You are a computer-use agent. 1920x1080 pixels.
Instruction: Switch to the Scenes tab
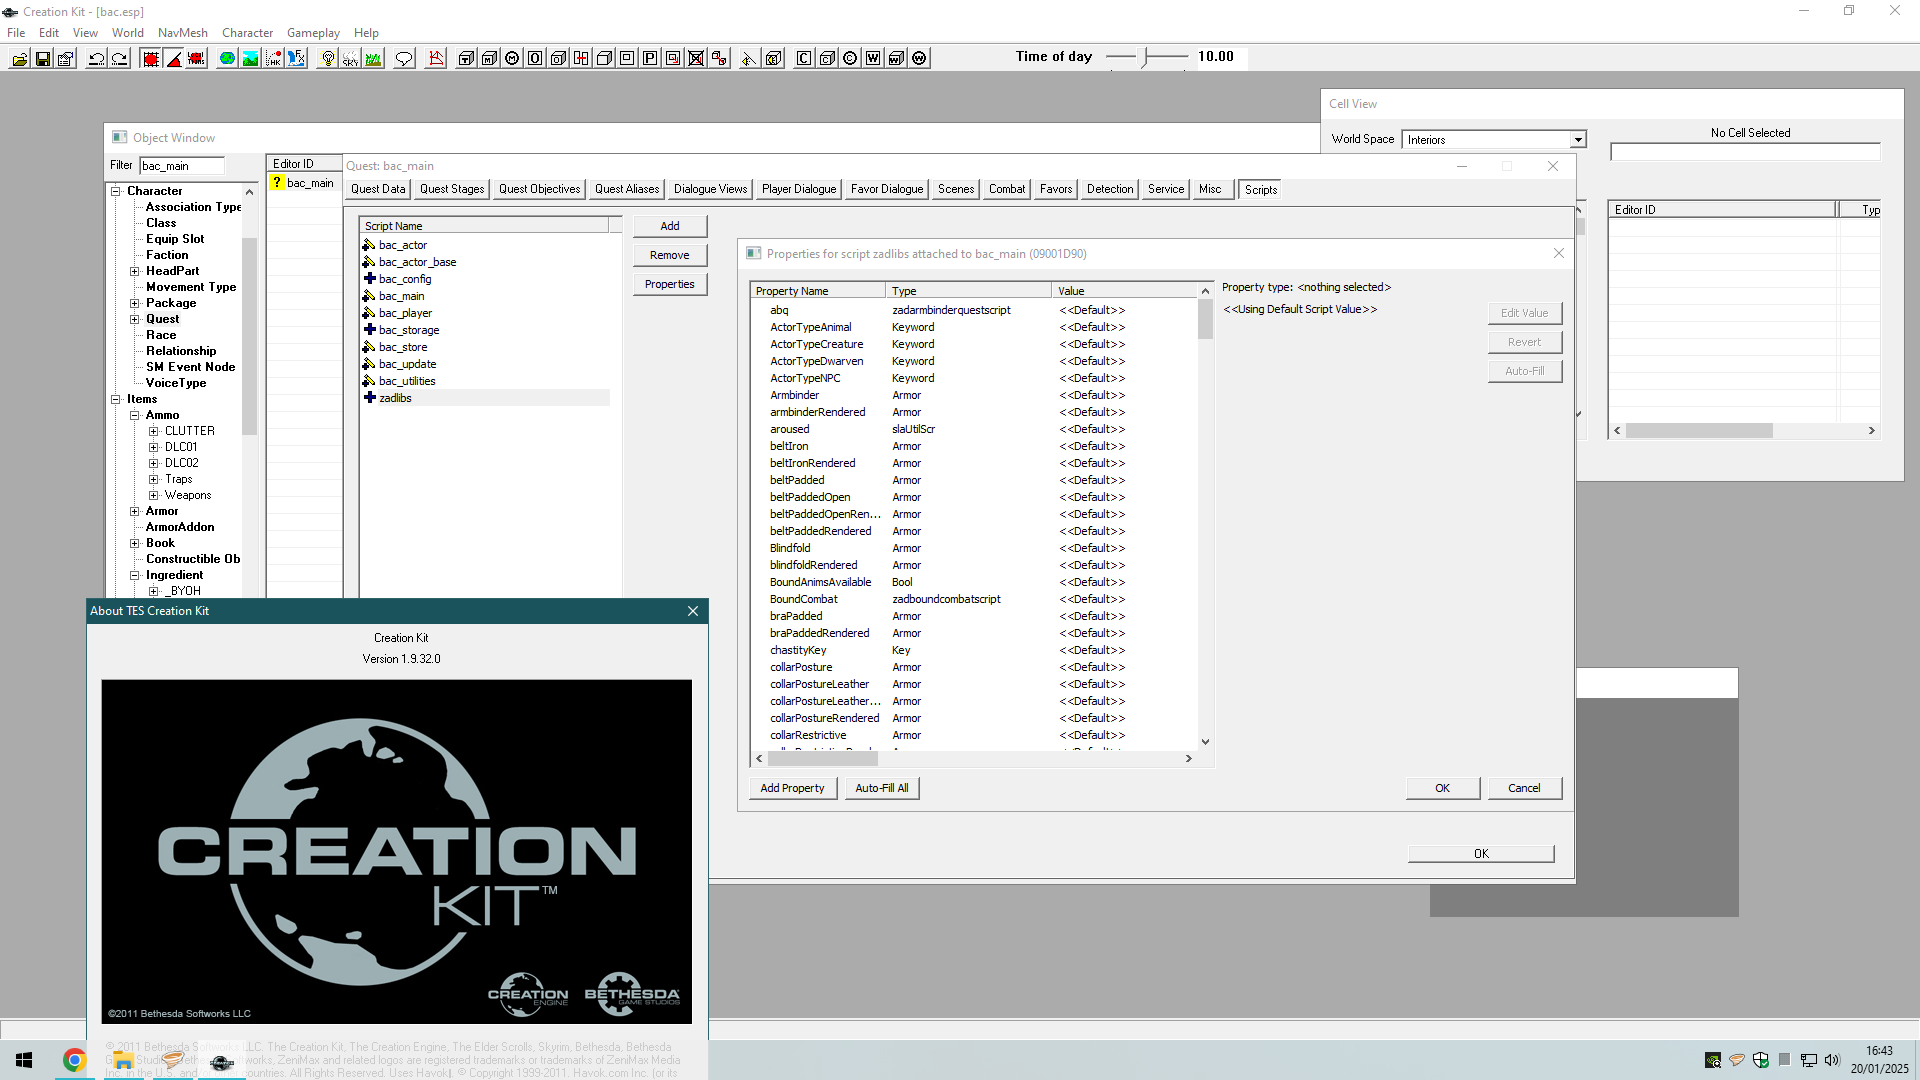coord(956,189)
